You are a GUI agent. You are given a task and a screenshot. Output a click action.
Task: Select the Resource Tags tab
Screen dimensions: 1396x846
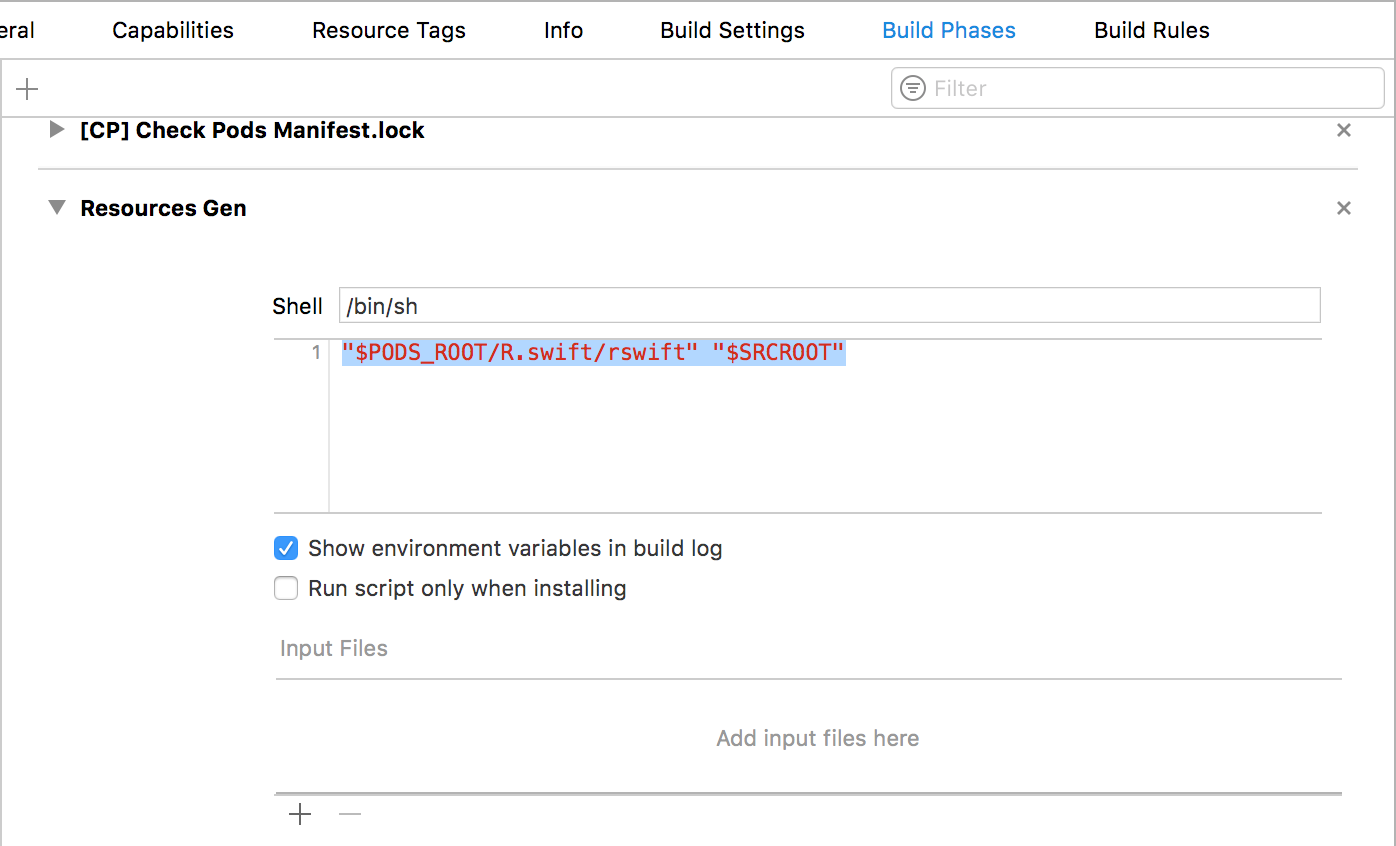(x=389, y=30)
